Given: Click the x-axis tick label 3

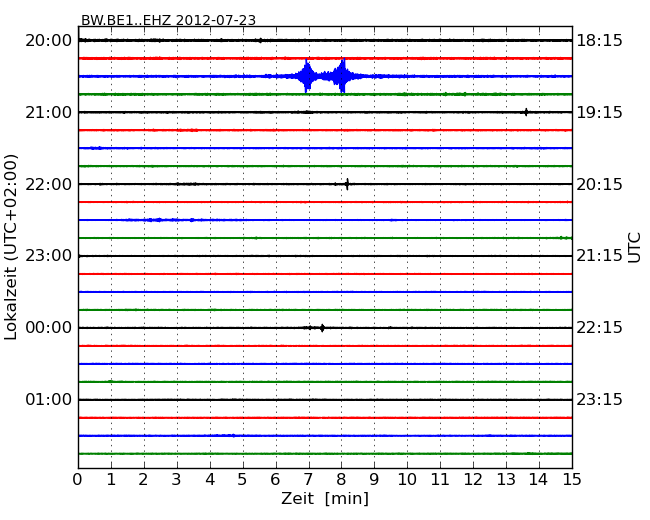Looking at the screenshot, I should [177, 479].
